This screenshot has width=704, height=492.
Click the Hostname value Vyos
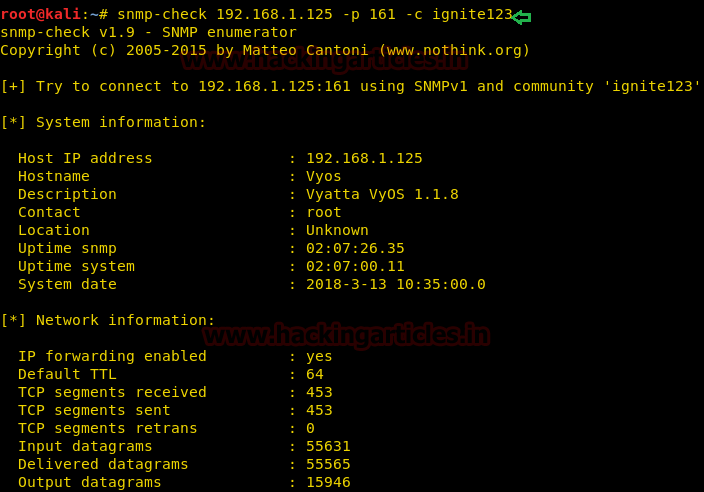323,176
